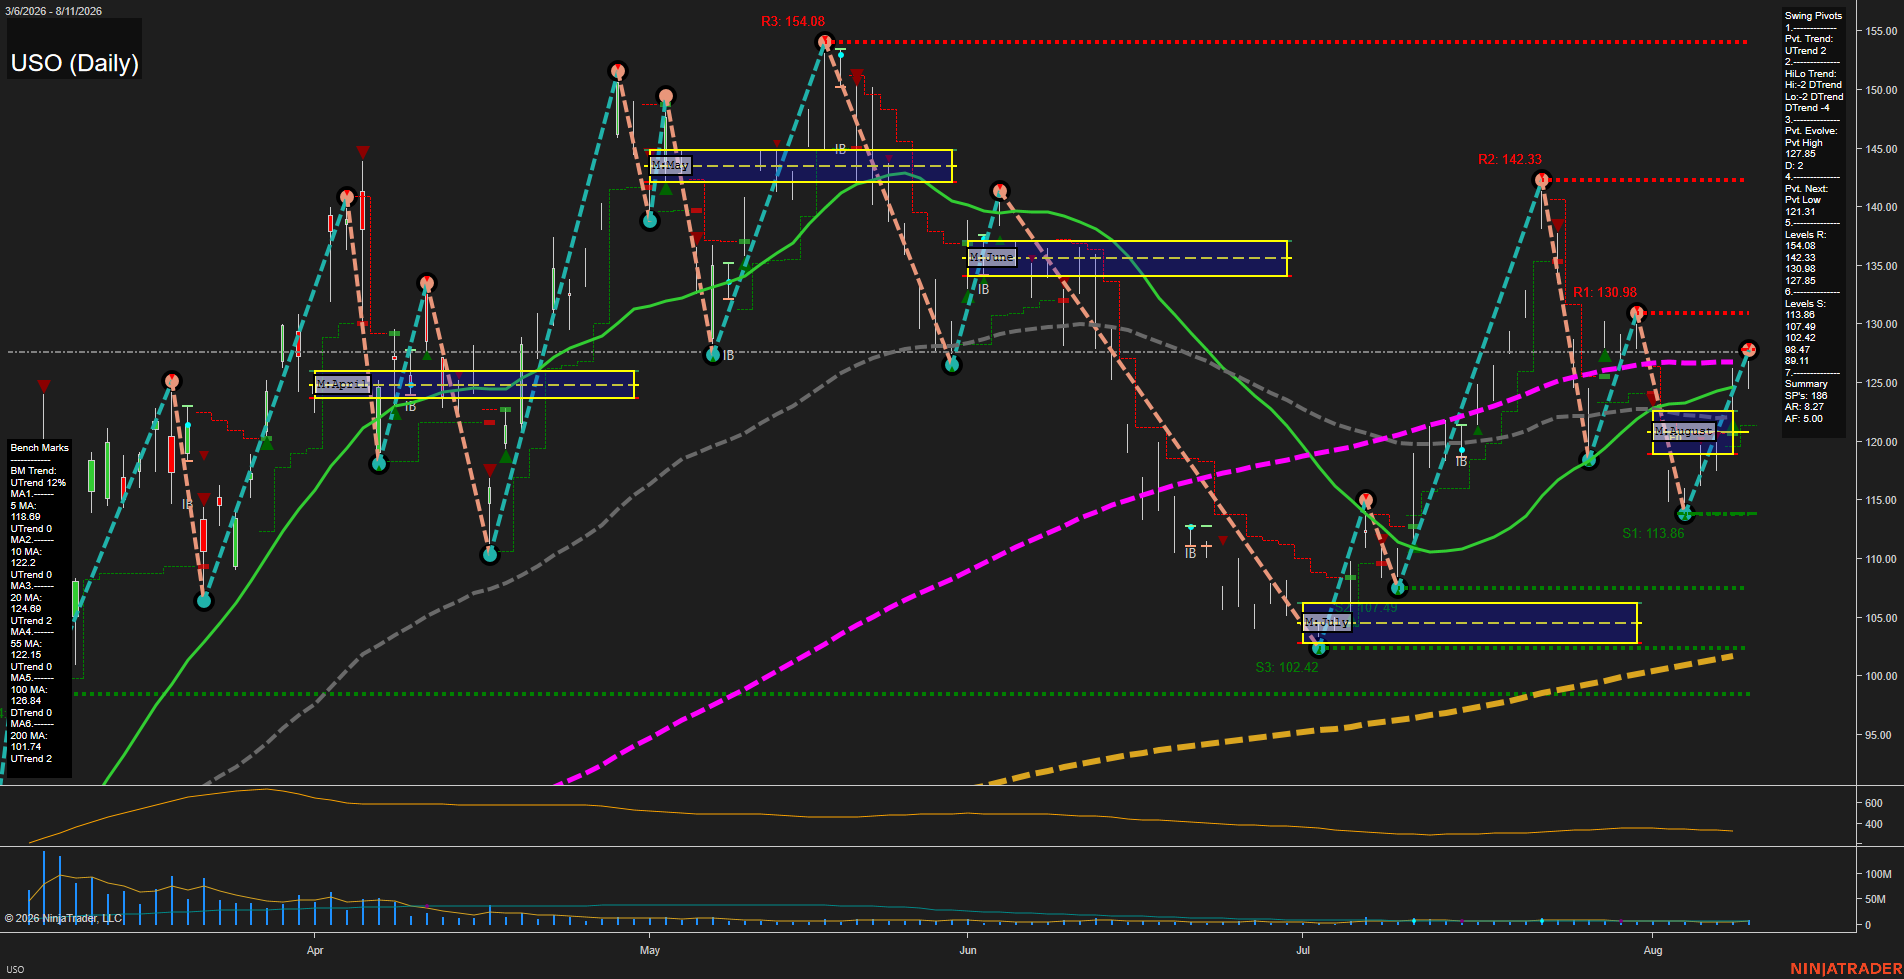Screen dimensions: 1904x979
Task: Click the 126.84 moving average value
Action: pos(26,701)
